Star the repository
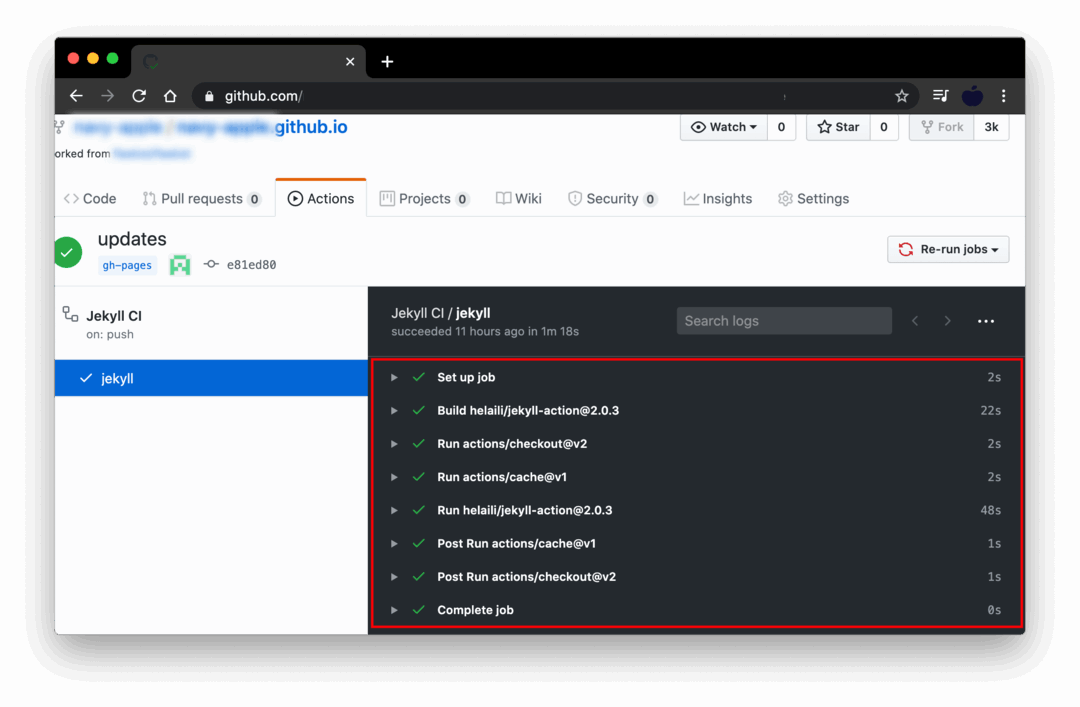The image size is (1080, 707). (x=838, y=127)
